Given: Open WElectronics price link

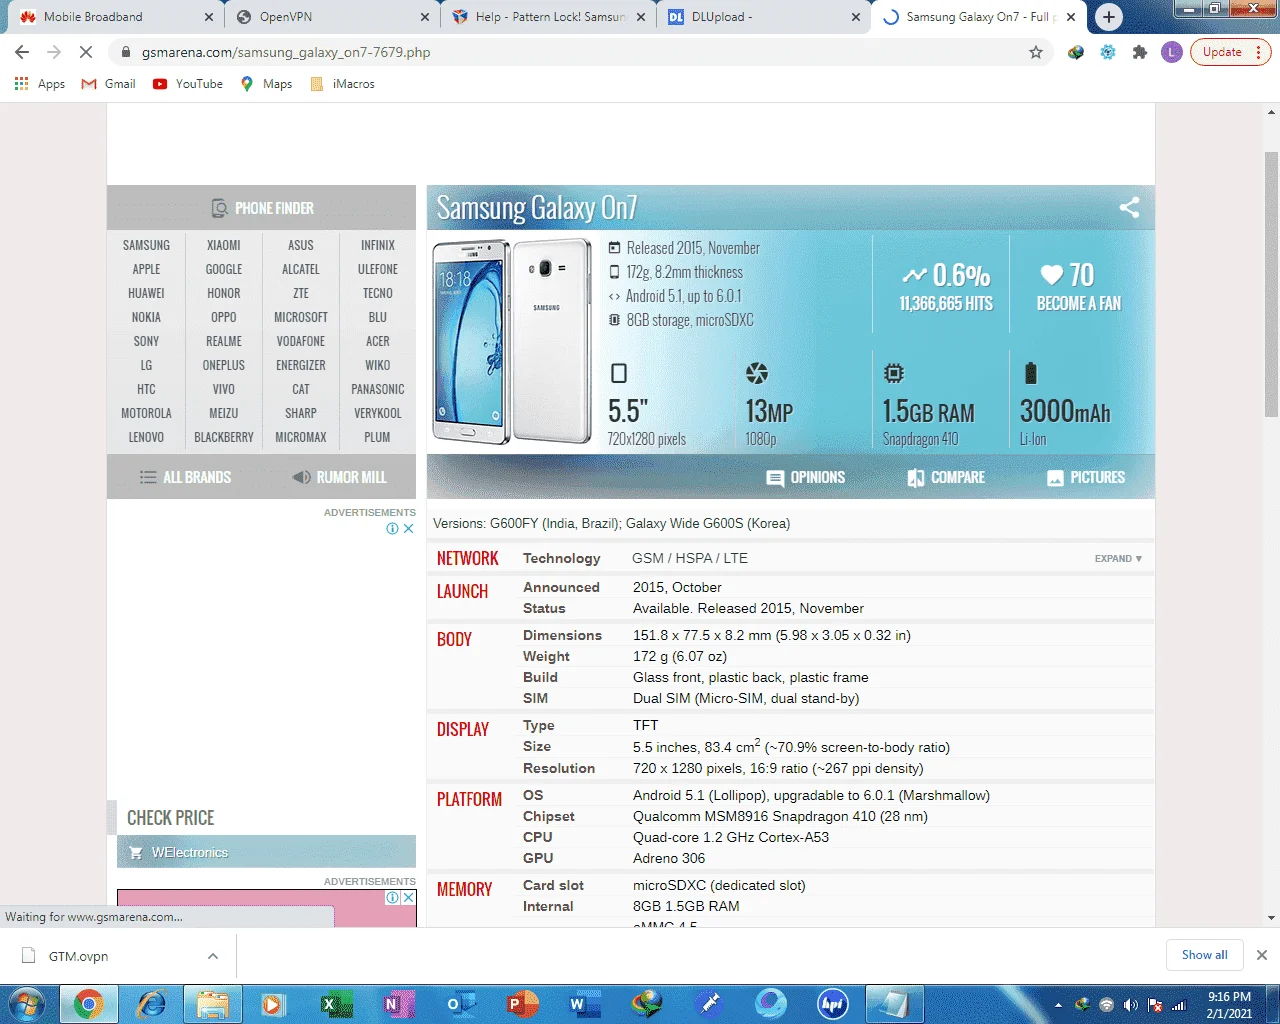Looking at the screenshot, I should [266, 852].
